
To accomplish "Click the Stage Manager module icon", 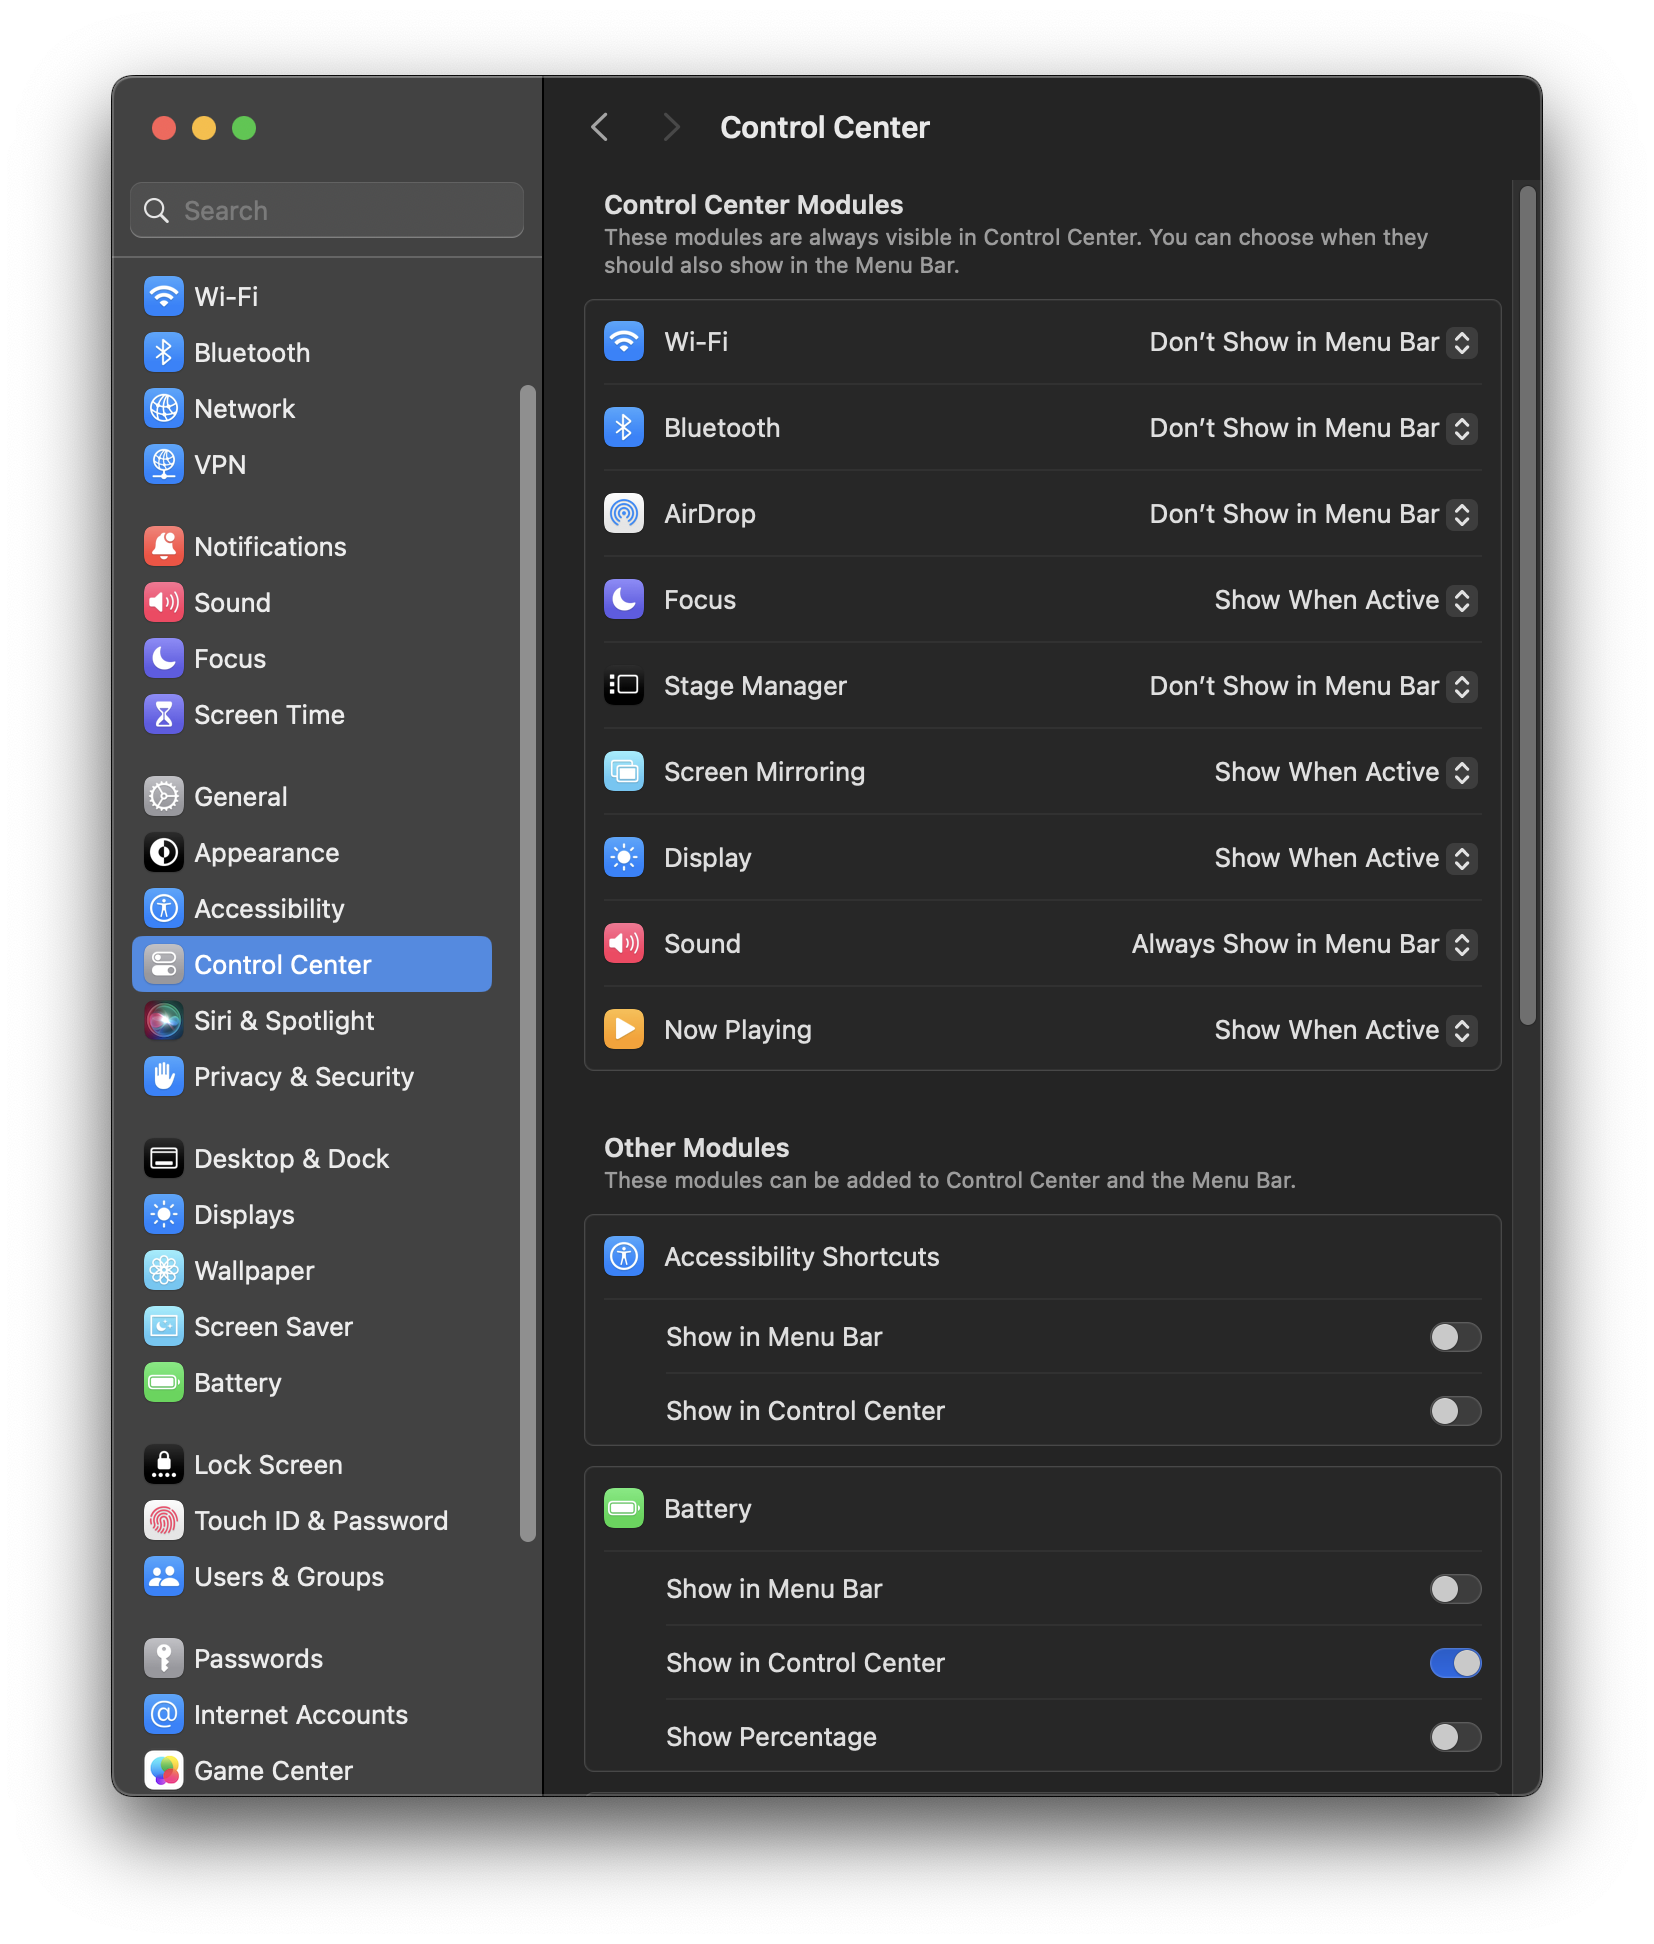I will pos(624,686).
